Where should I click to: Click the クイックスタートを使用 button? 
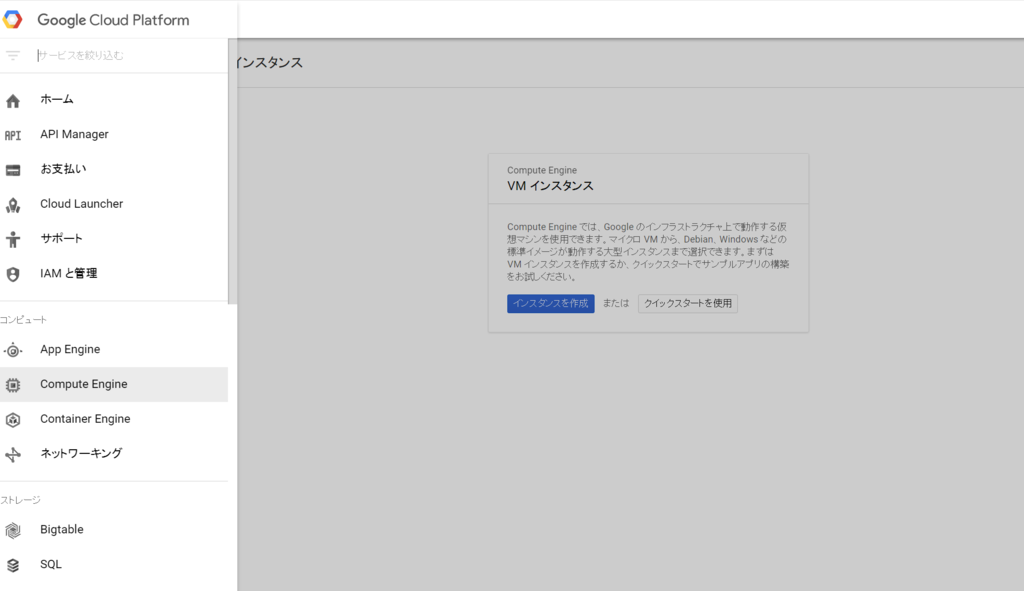(688, 304)
